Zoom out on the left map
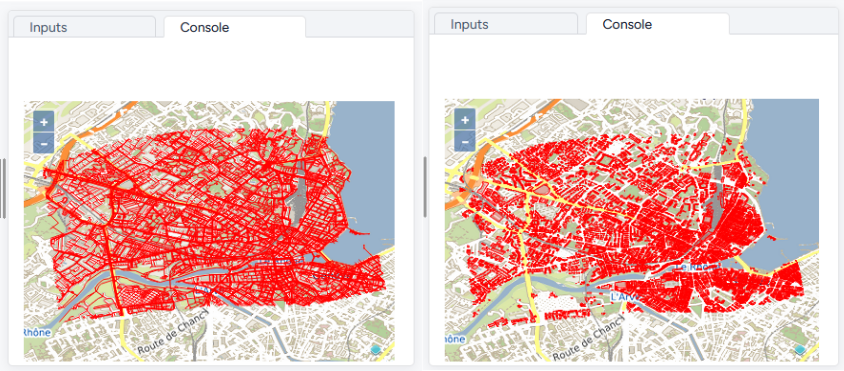The height and width of the screenshot is (371, 844). pos(44,143)
